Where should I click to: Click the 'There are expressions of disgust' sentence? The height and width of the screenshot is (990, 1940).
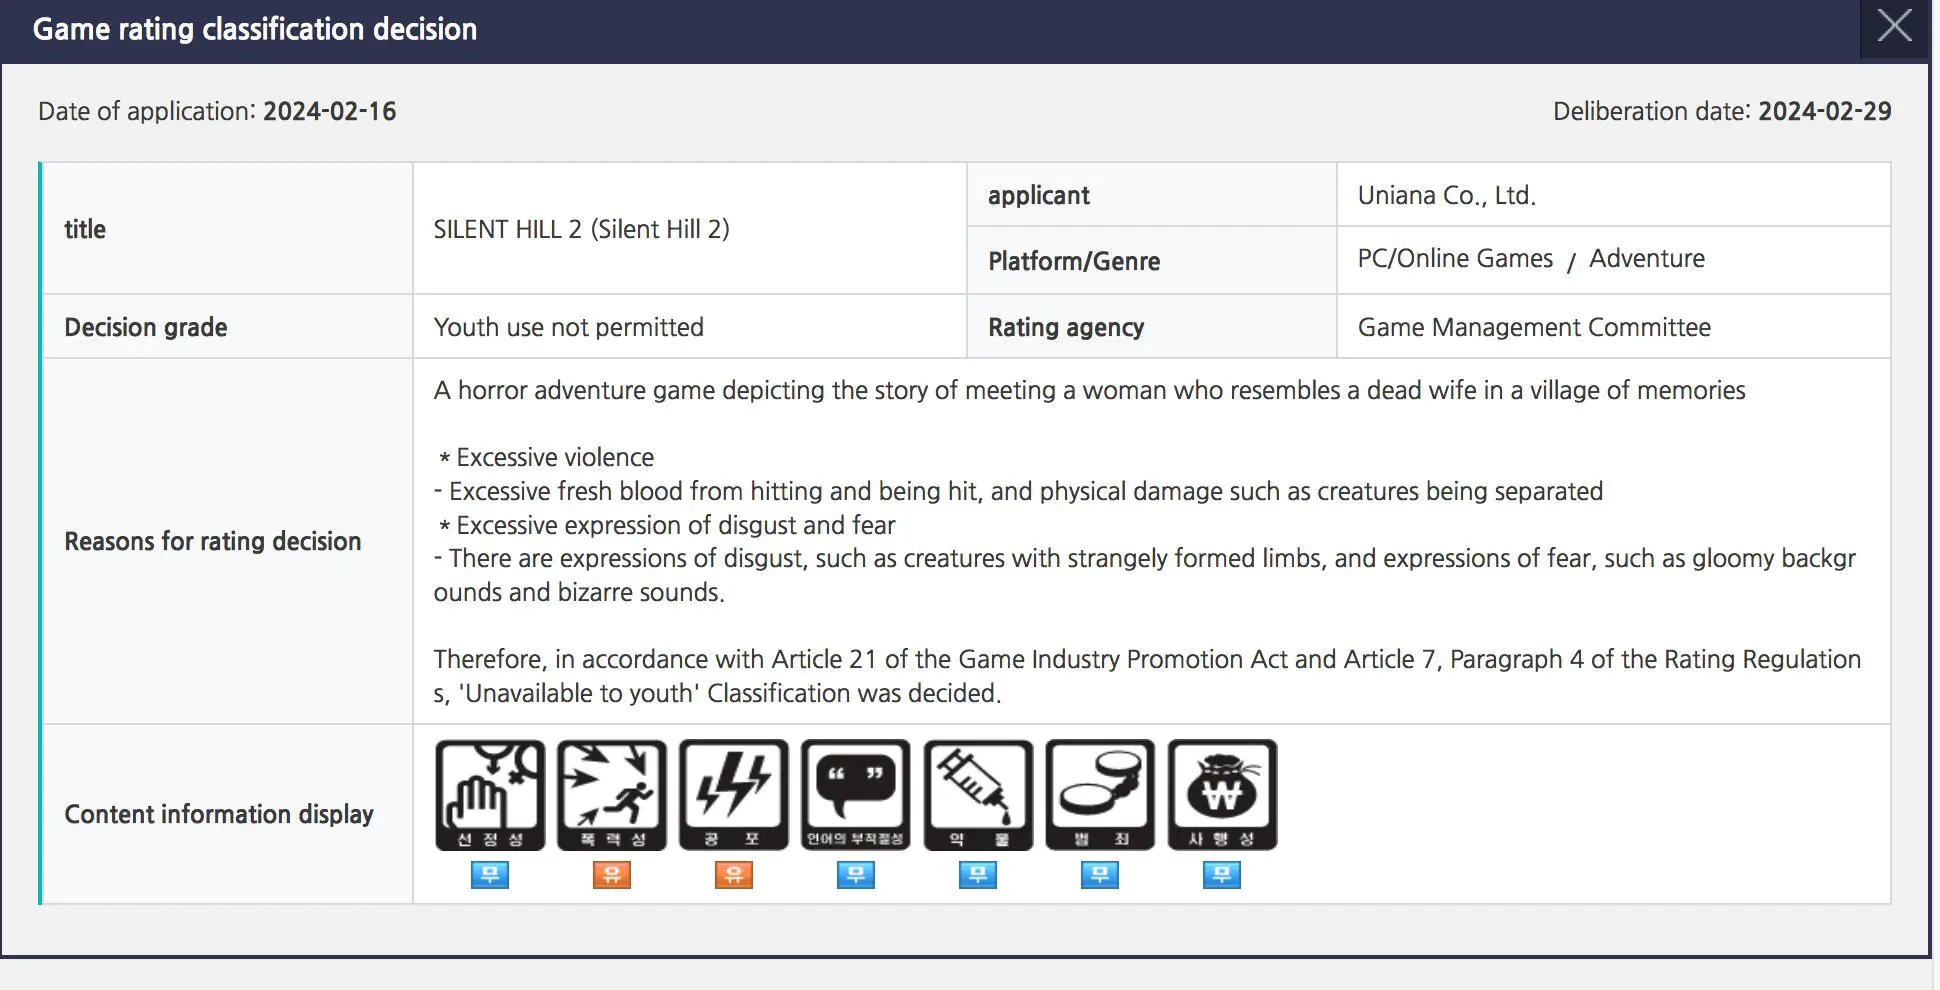[1144, 575]
